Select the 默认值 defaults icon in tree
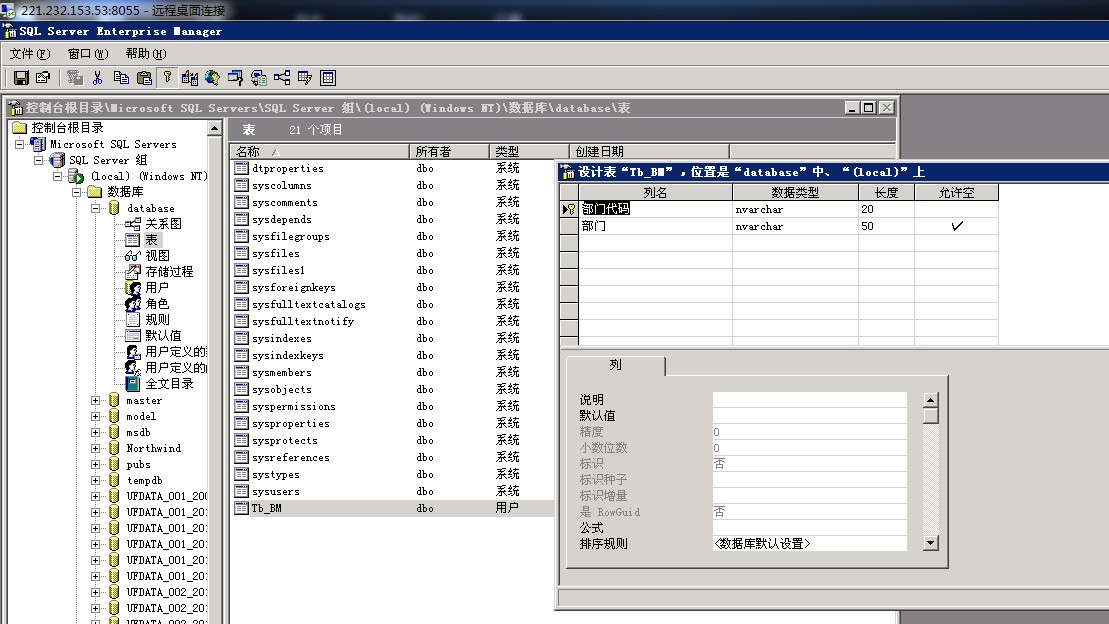 [x=133, y=335]
